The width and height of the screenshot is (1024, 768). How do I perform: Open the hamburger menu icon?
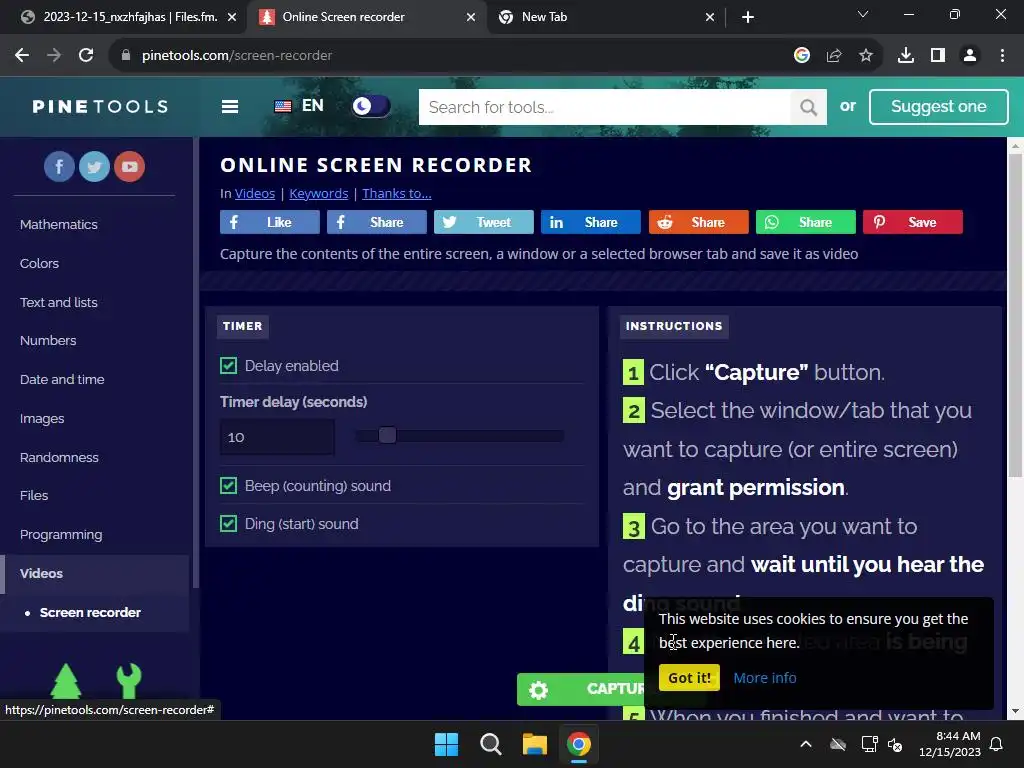(x=230, y=106)
